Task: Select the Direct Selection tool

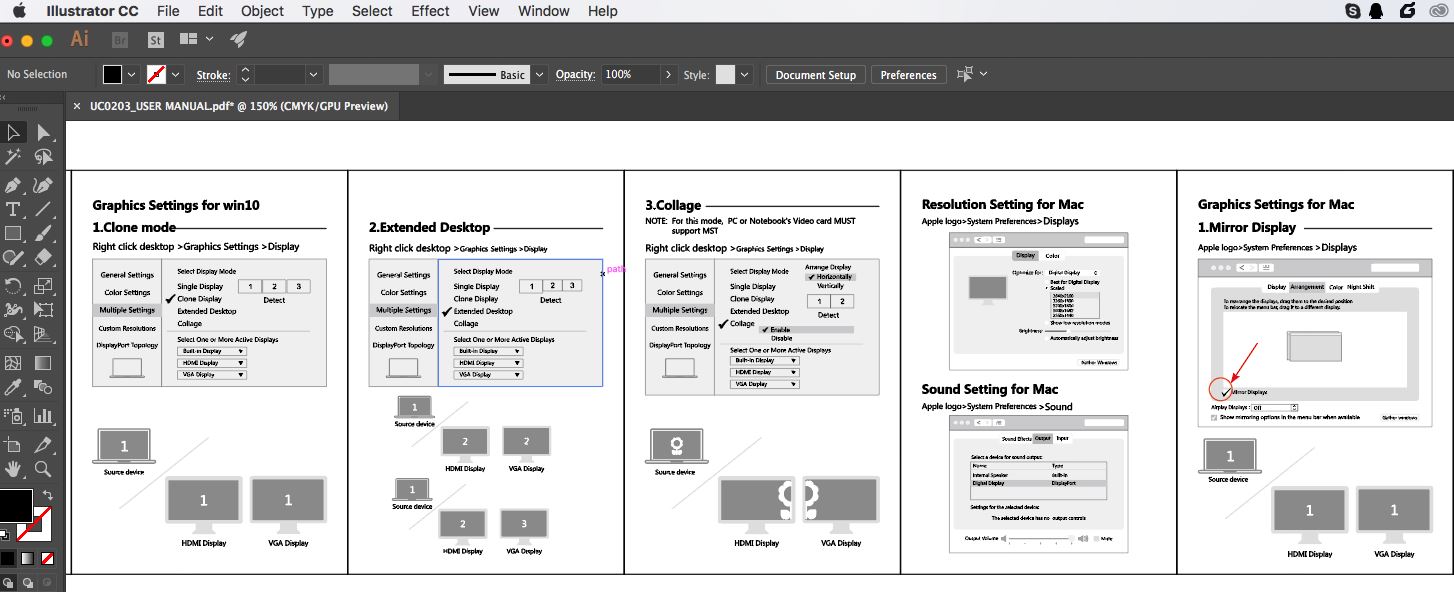Action: 43,132
